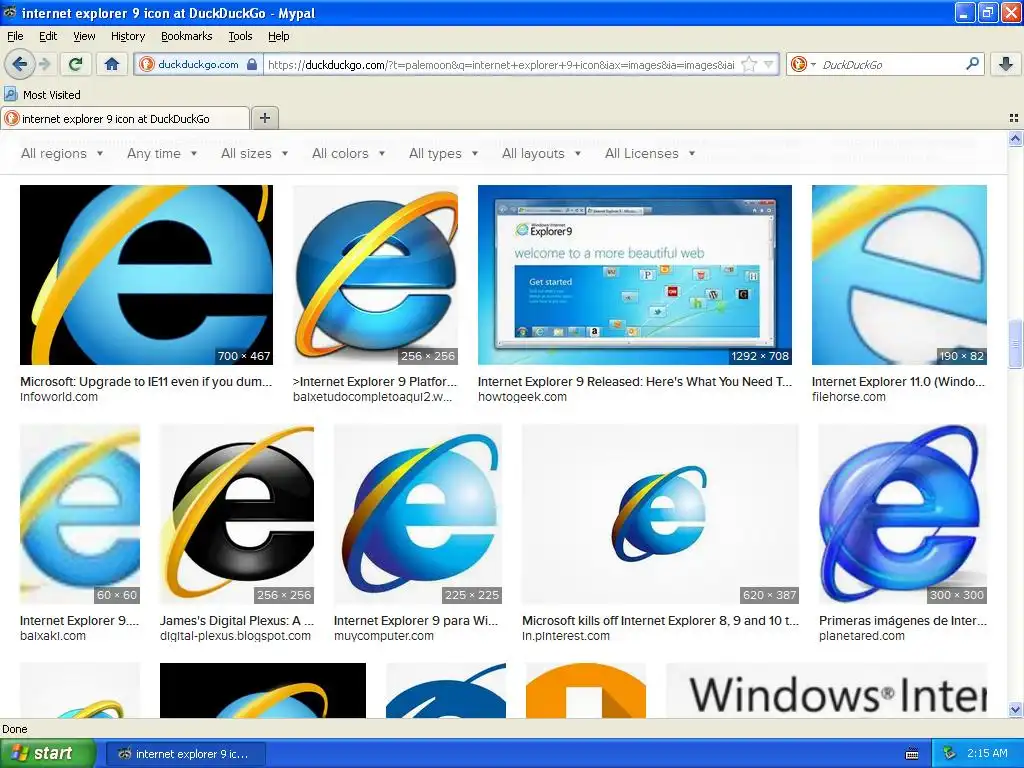Click the Mypal taskbar window button
Viewport: 1024px width, 768px height.
pyautogui.click(x=185, y=754)
